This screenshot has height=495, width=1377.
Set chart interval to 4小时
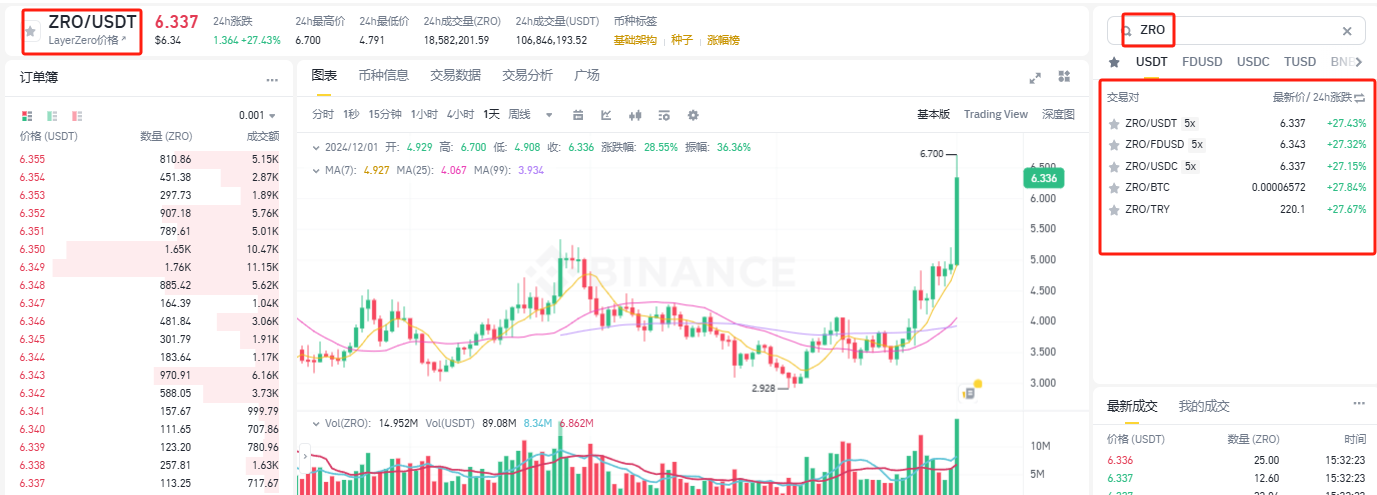[461, 115]
